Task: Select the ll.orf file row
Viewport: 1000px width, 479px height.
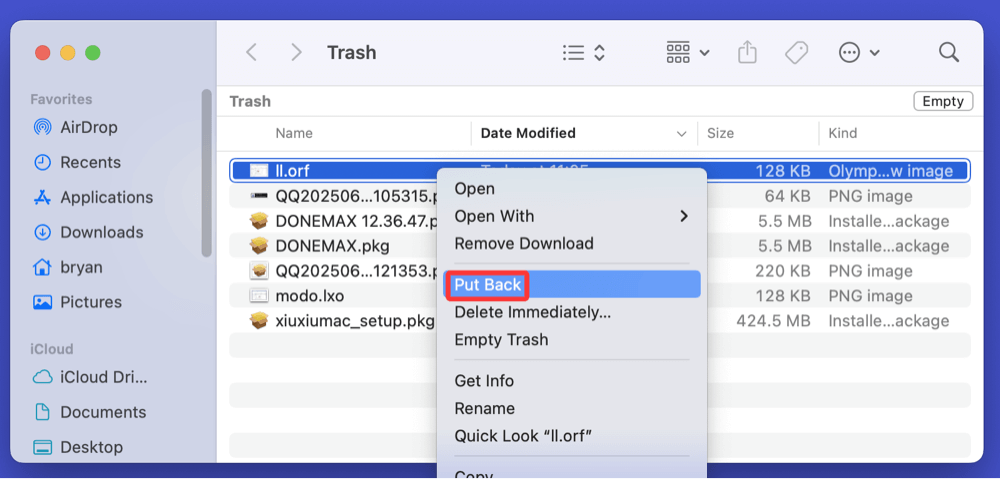Action: [599, 171]
